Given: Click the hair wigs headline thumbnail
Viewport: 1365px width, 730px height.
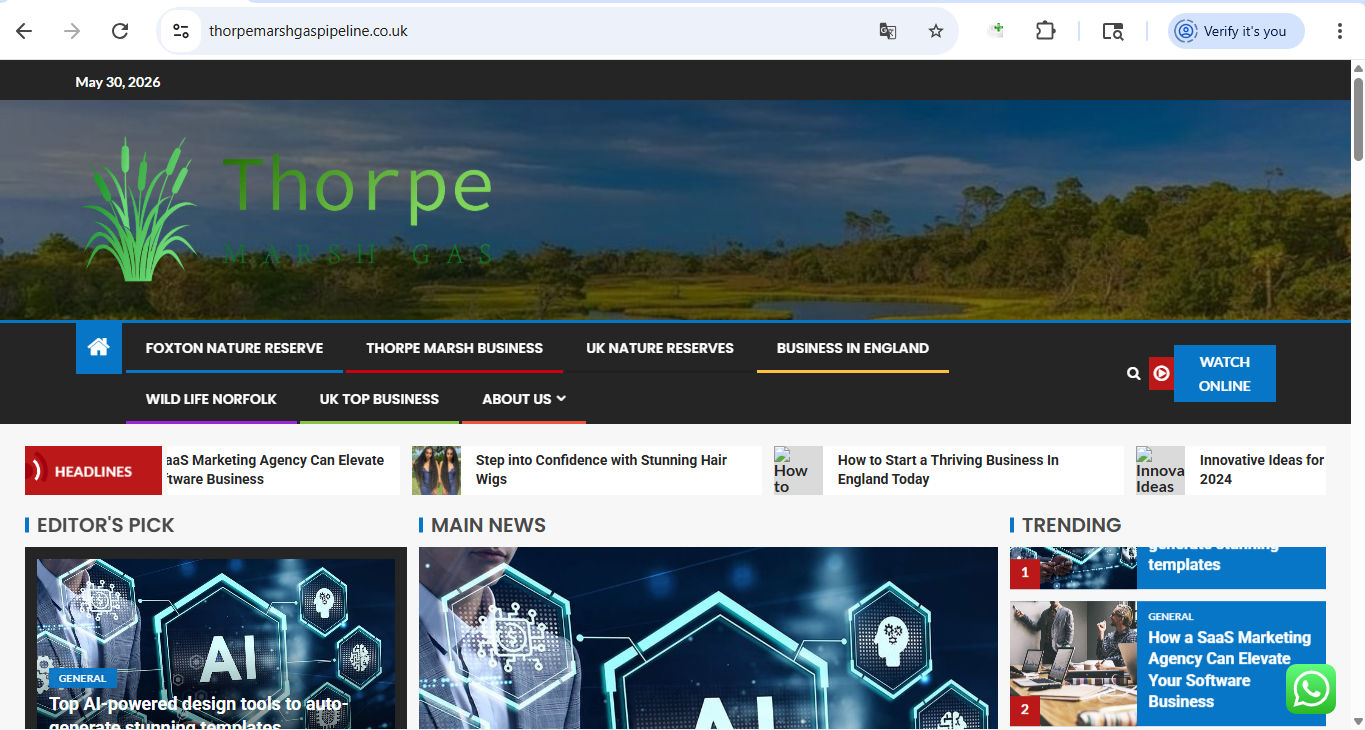Looking at the screenshot, I should [x=436, y=470].
